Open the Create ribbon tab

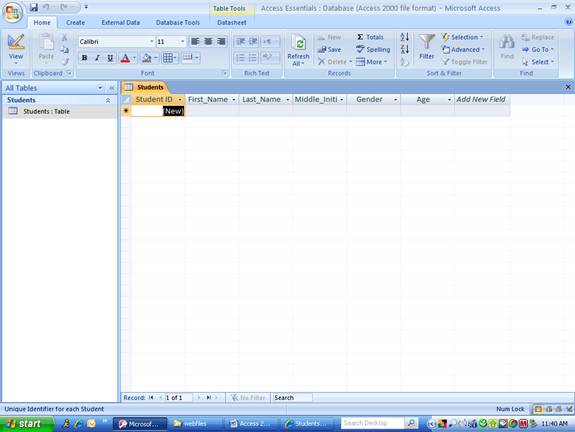[x=76, y=22]
